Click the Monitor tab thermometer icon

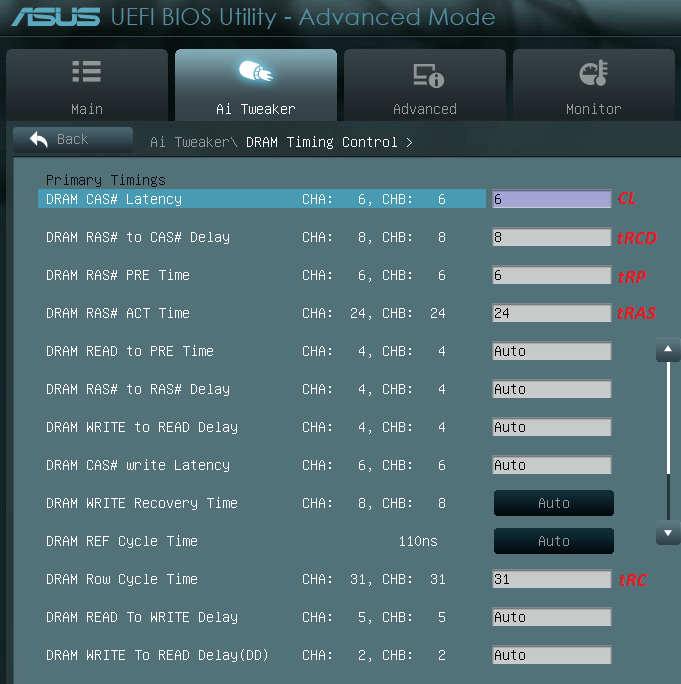tap(594, 73)
